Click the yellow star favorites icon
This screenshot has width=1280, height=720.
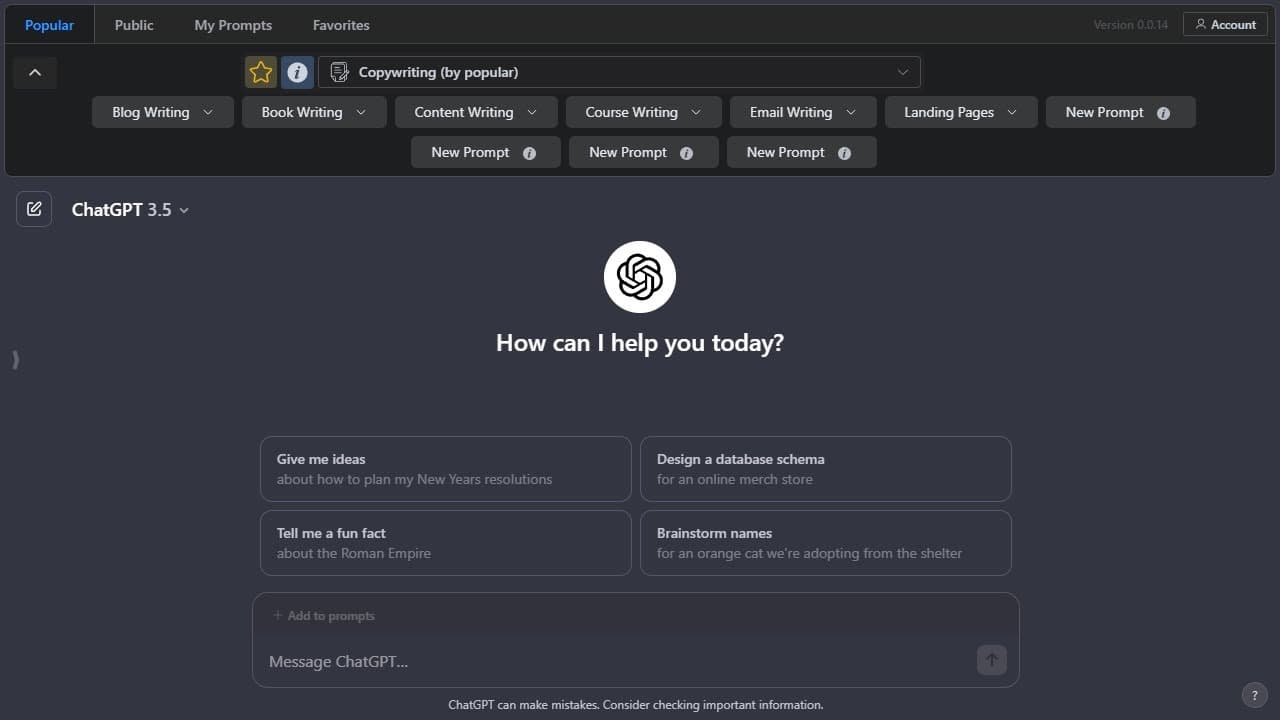261,72
